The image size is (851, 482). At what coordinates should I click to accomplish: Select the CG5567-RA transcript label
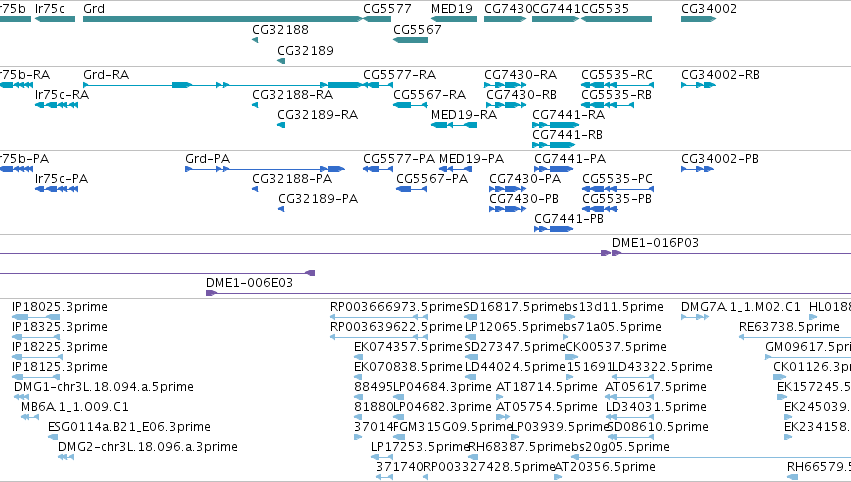tap(429, 94)
